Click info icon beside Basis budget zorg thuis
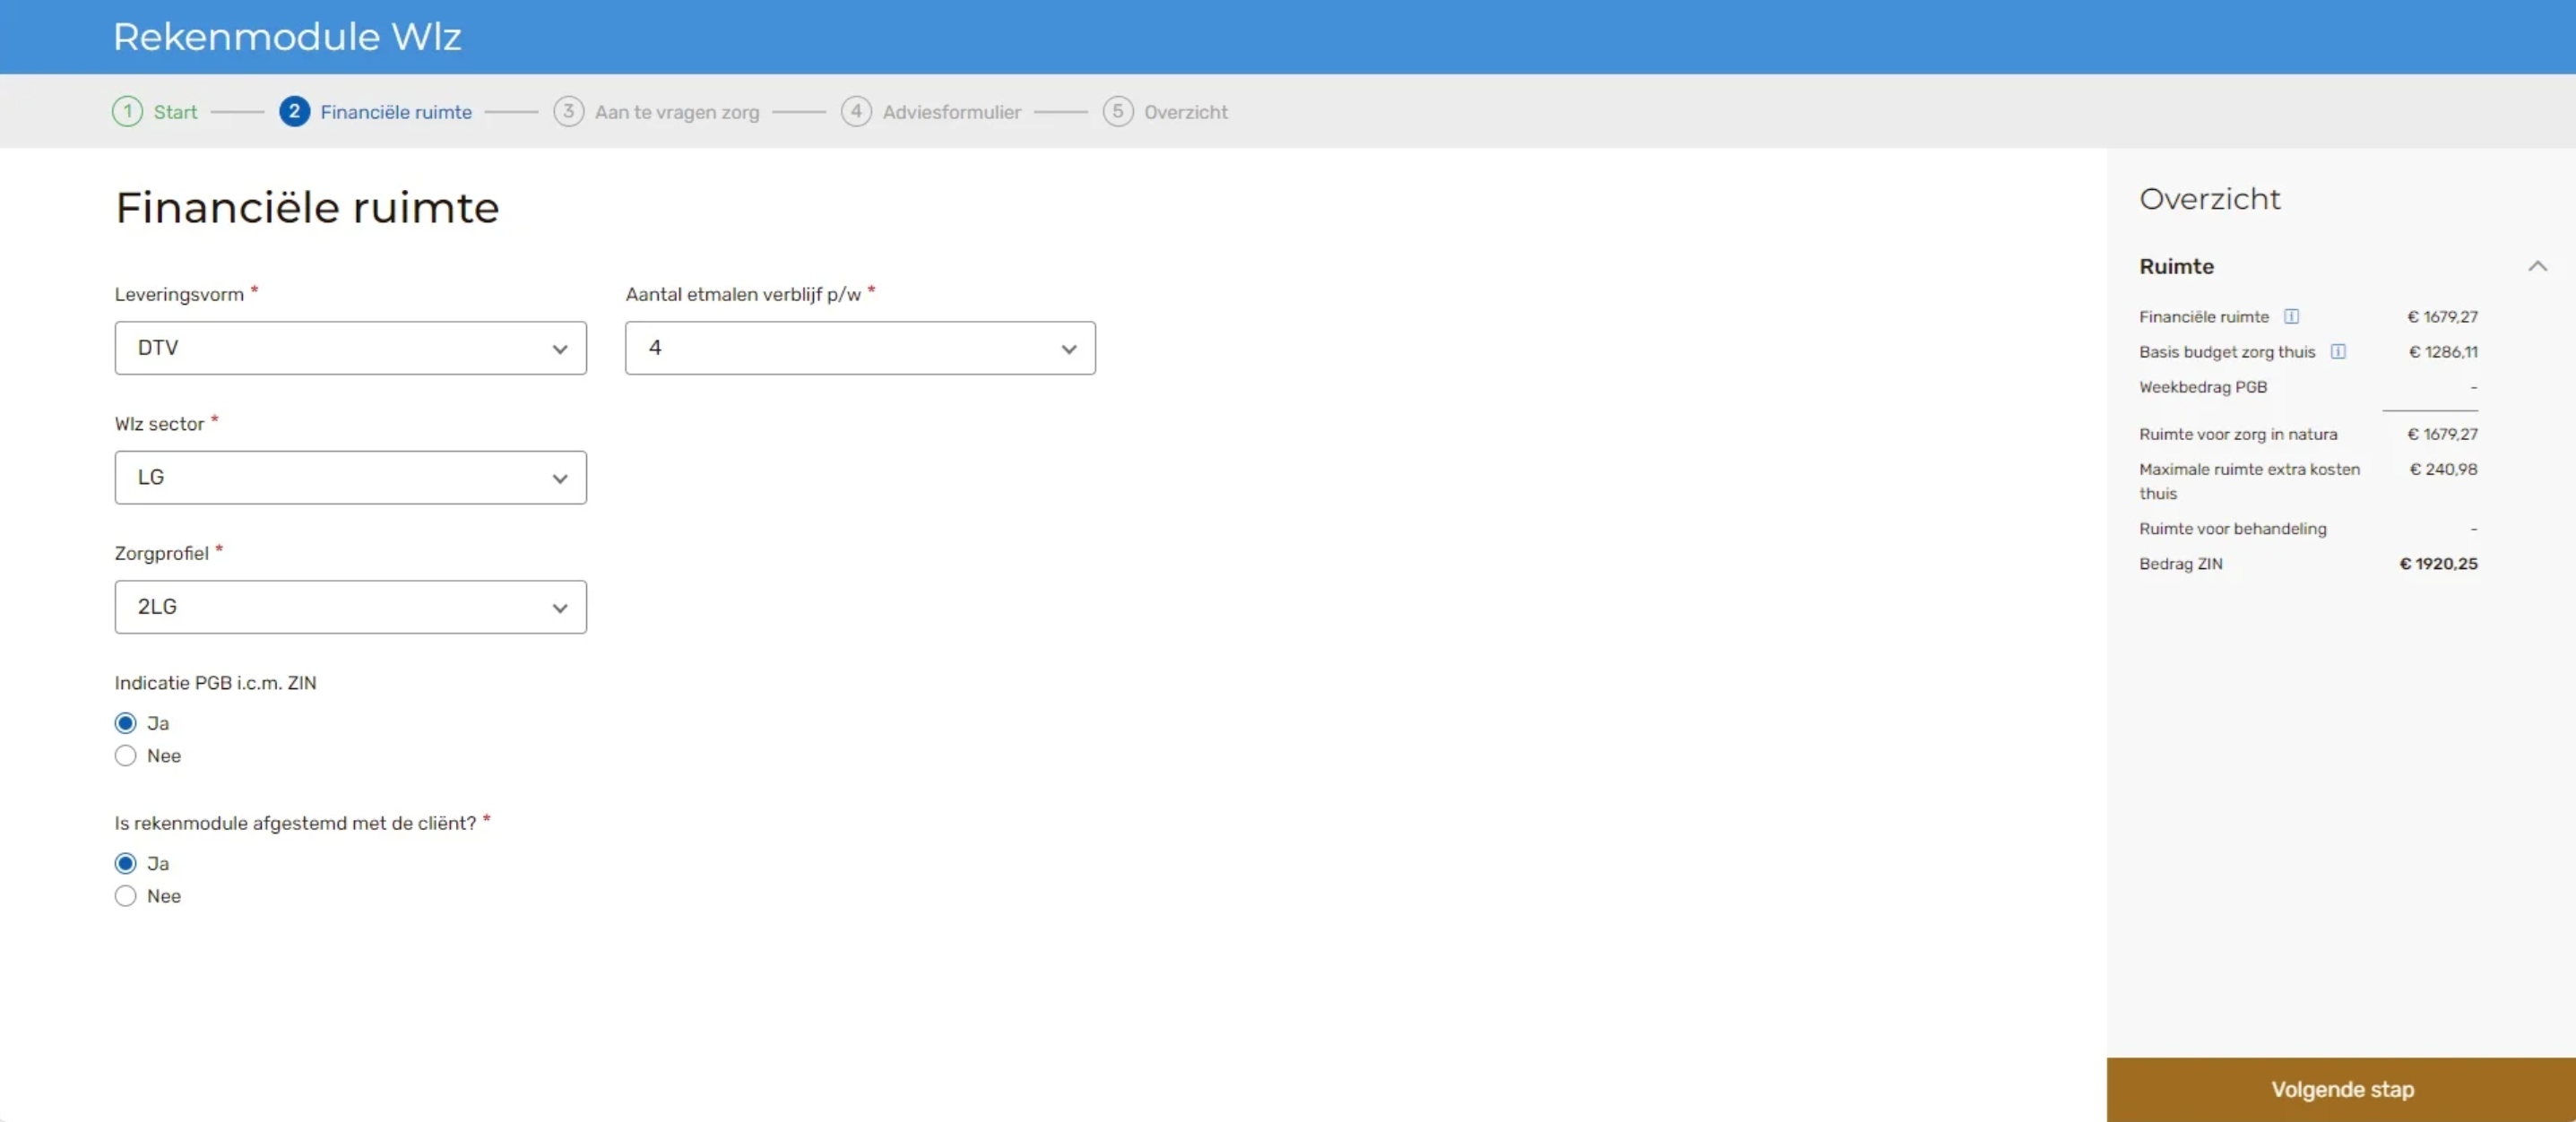This screenshot has width=2576, height=1122. (2338, 352)
